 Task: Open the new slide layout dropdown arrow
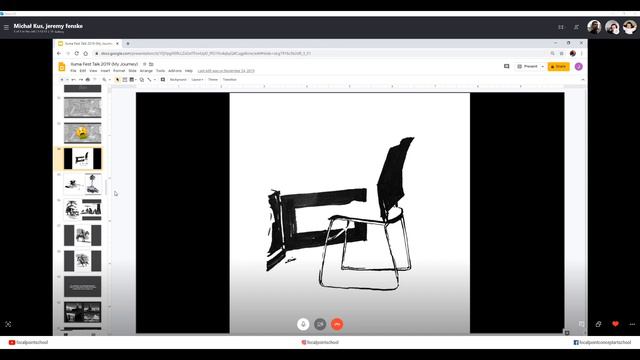tap(67, 80)
